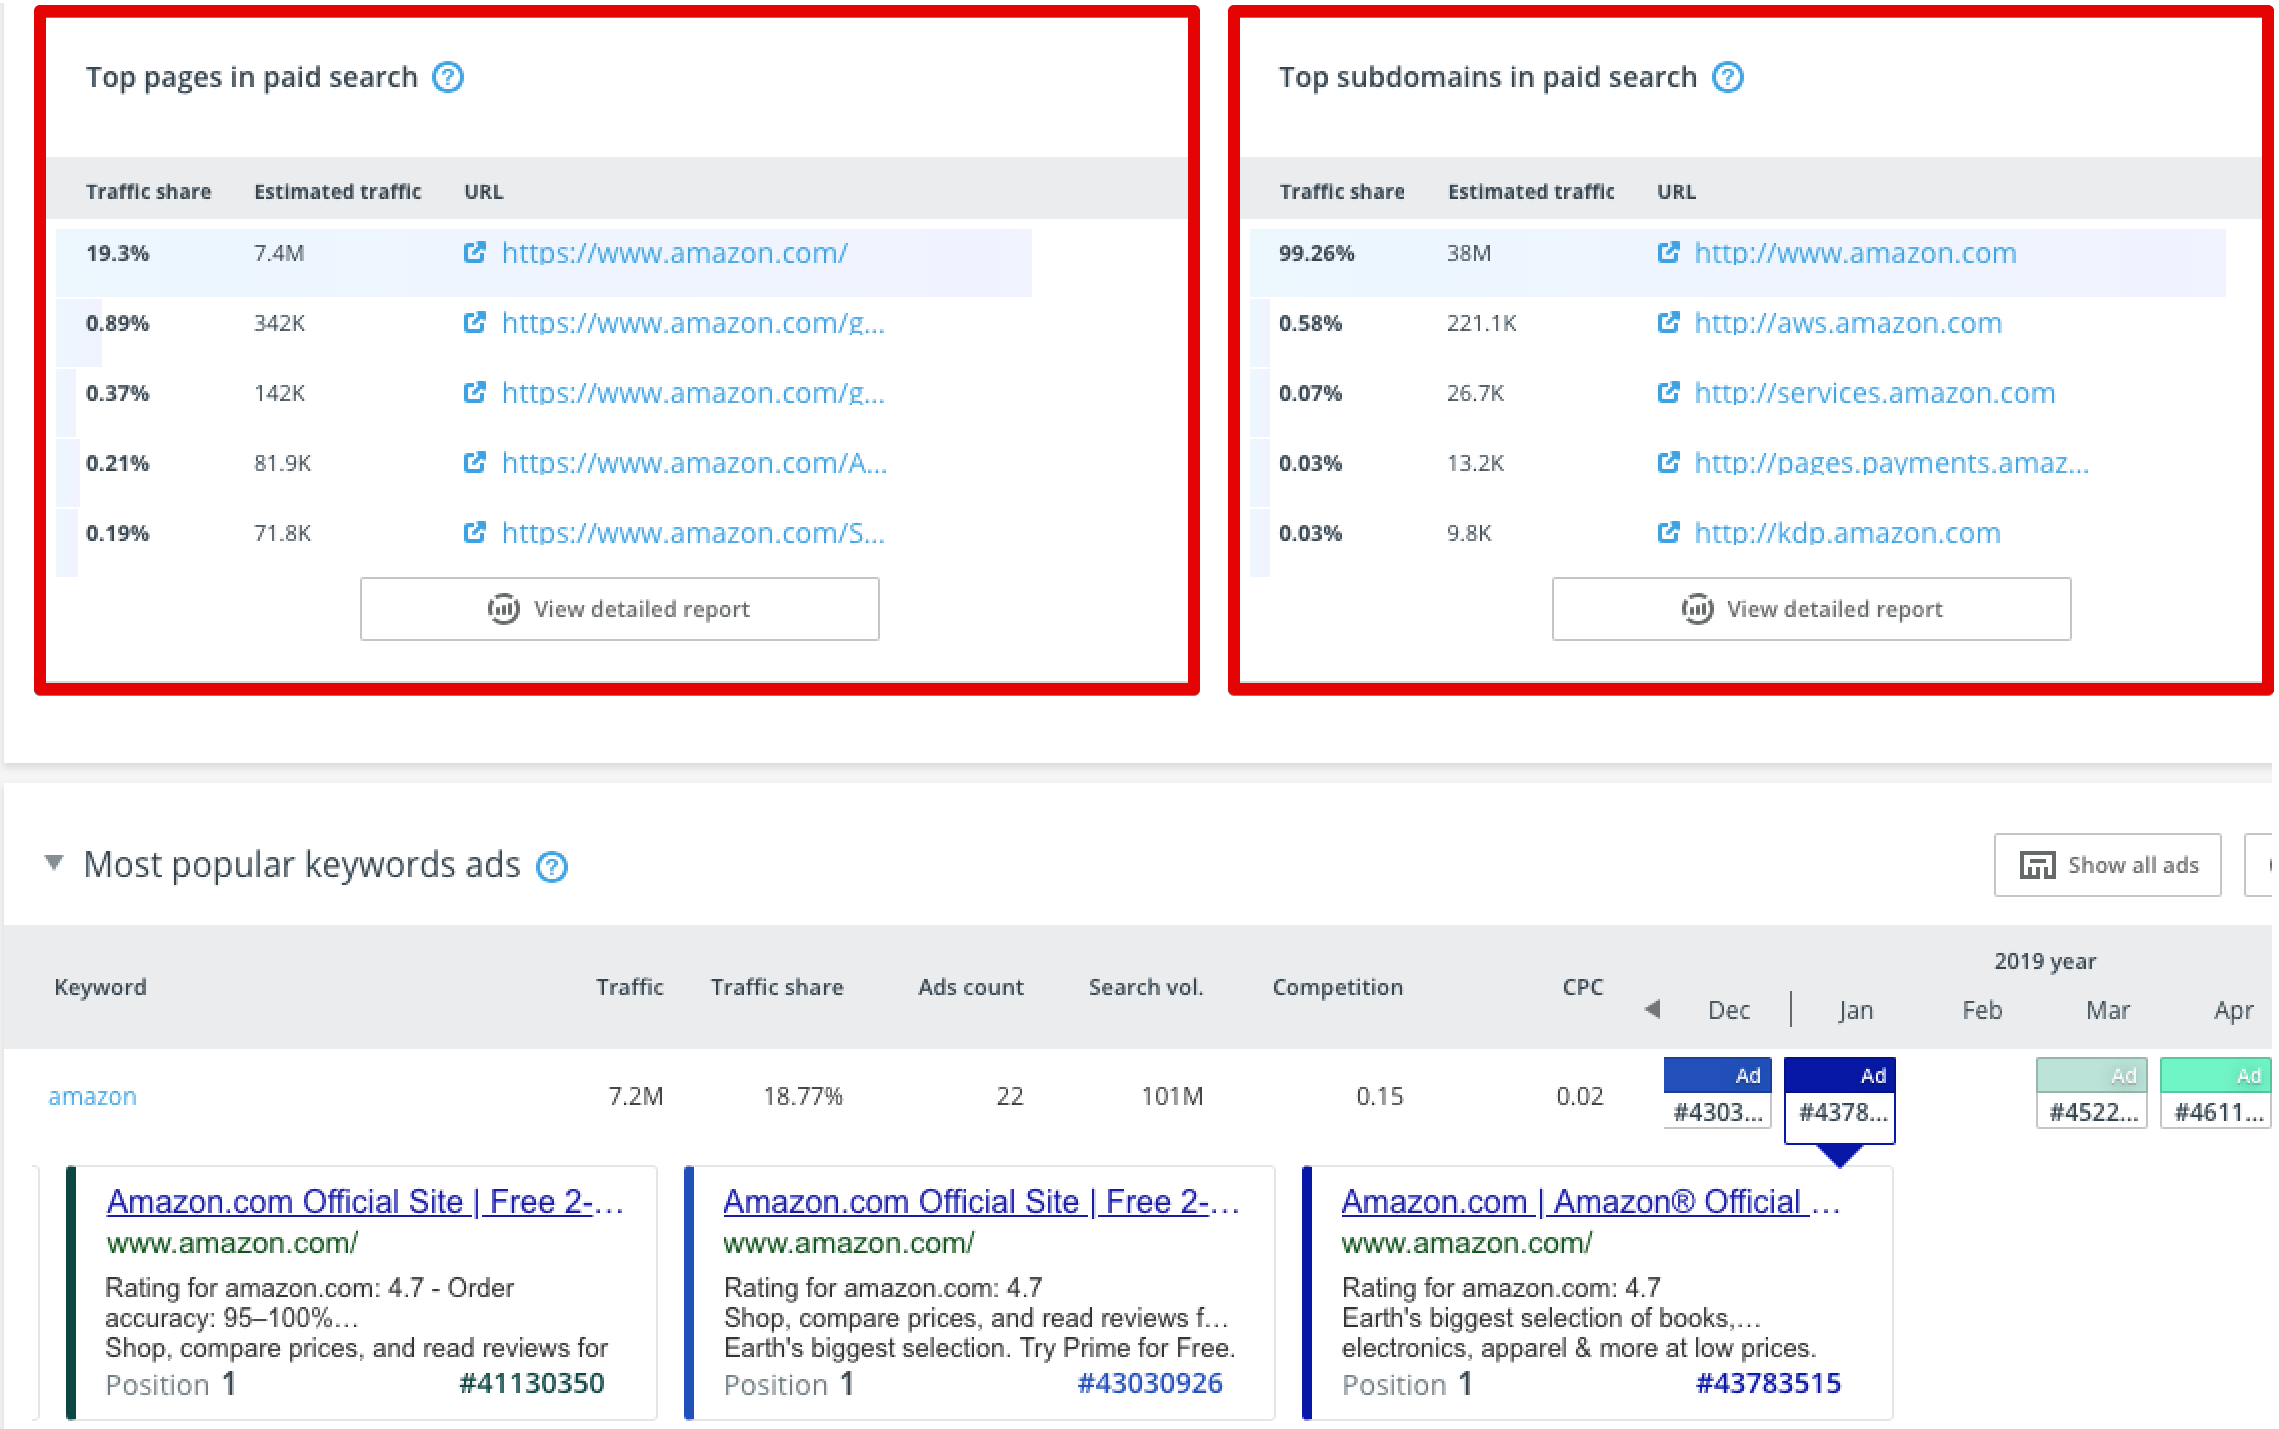Click external link icon in 0.21% row
The height and width of the screenshot is (1429, 2279).
click(x=475, y=462)
